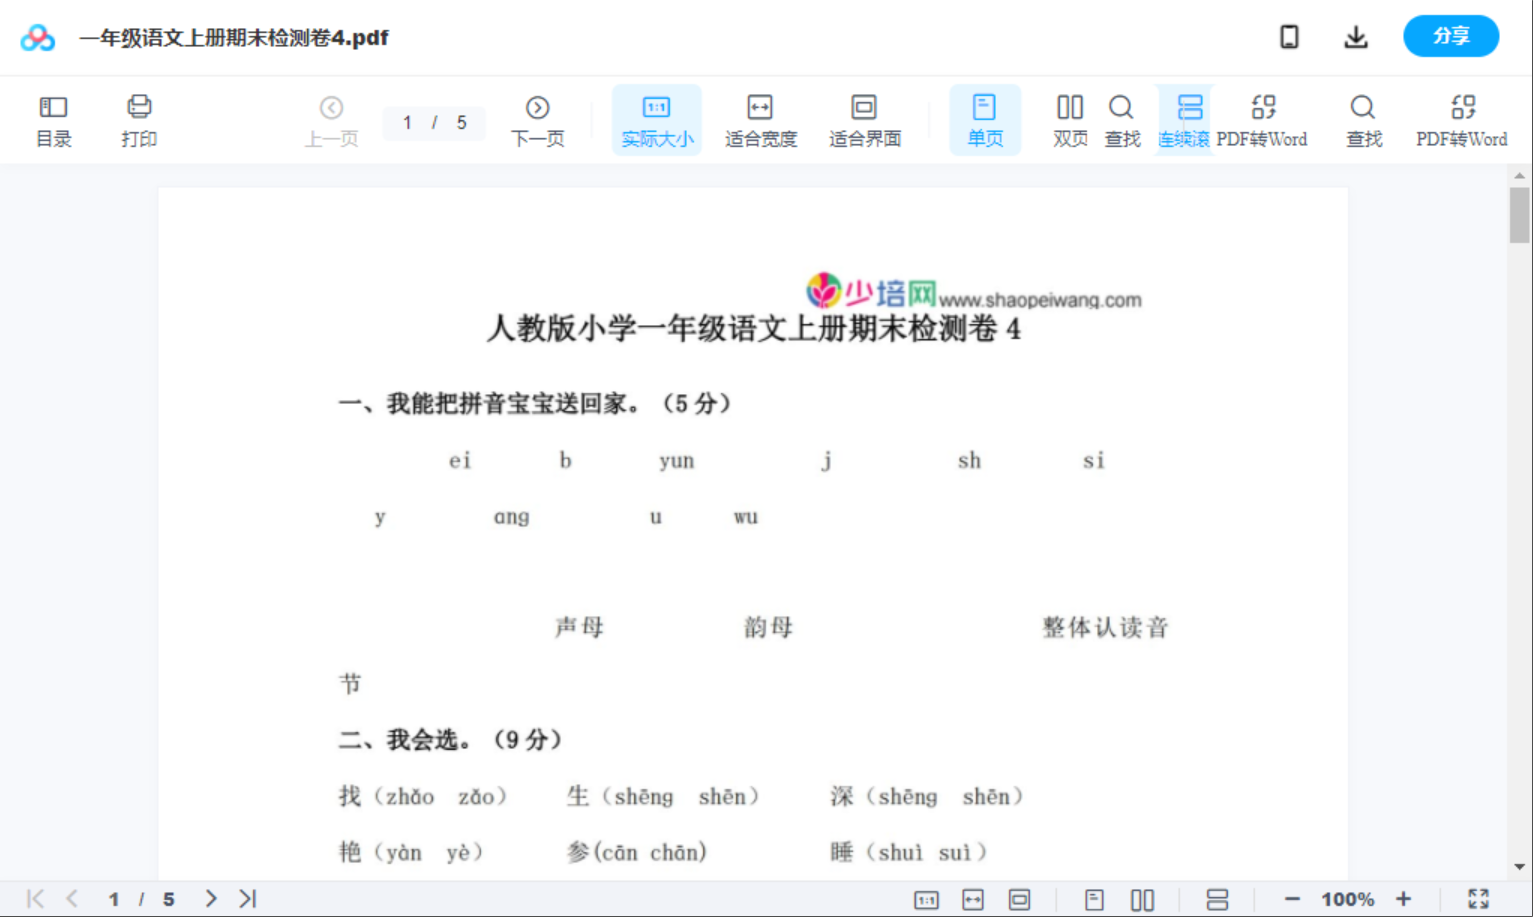
Task: Click the 分享 share button
Action: (1451, 36)
